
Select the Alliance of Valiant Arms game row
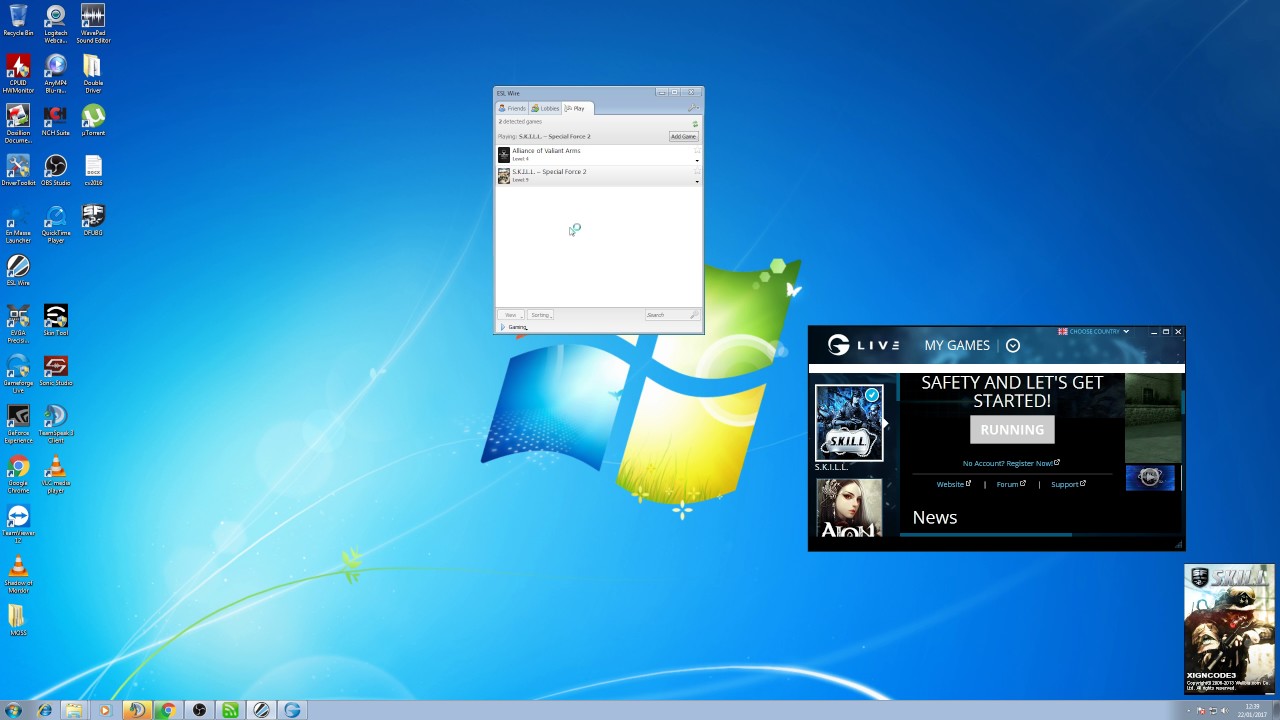coord(598,155)
